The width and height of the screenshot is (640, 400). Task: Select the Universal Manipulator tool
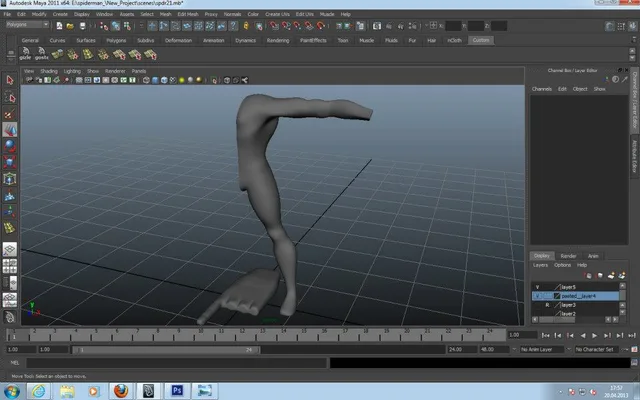tap(10, 179)
